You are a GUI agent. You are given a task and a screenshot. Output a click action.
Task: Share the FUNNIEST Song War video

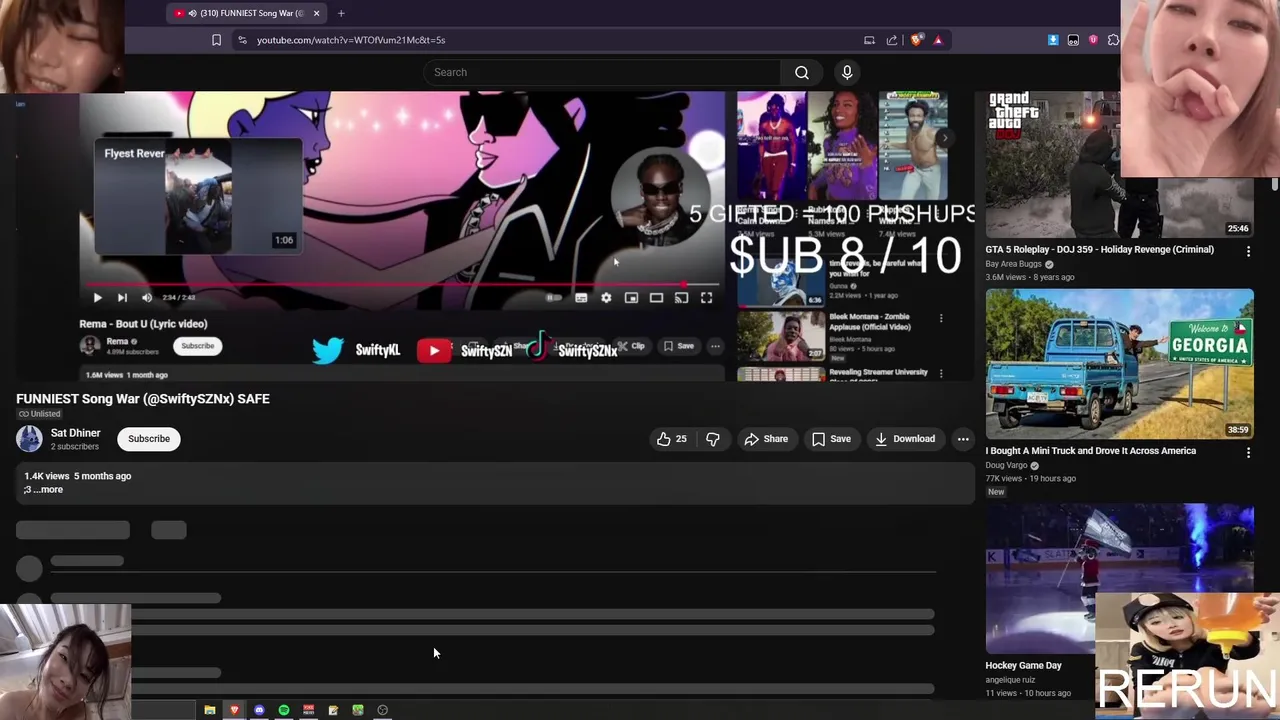[x=766, y=439]
